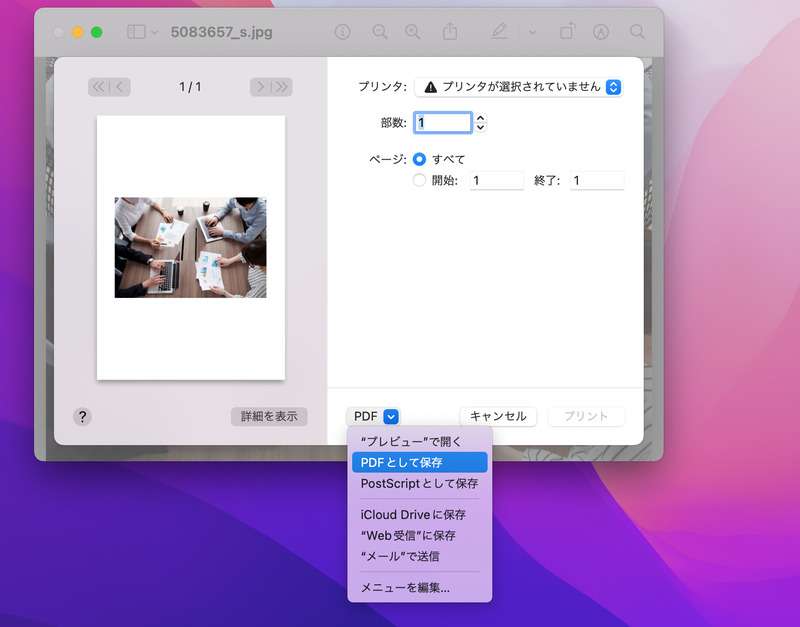Click the info inspector icon in toolbar
The height and width of the screenshot is (627, 800).
coord(343,31)
